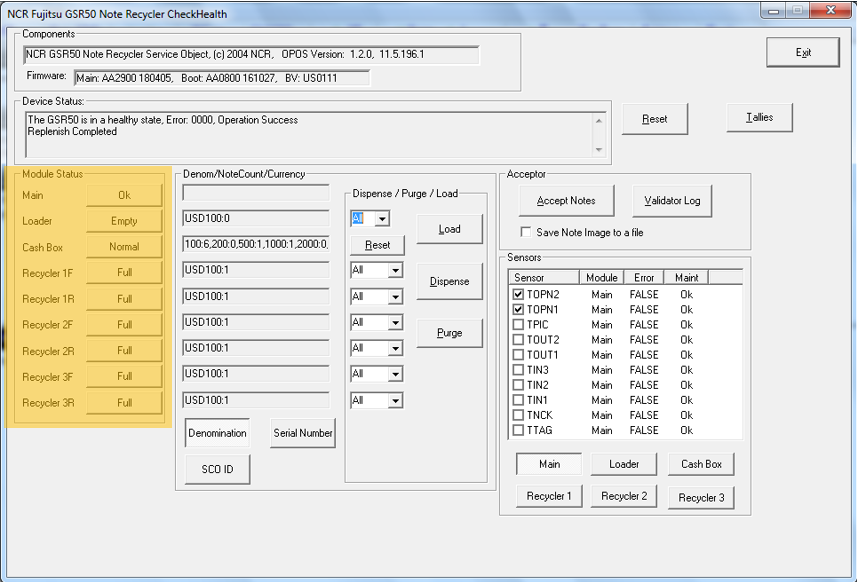857x582 pixels.
Task: Click the Service Object version field
Action: (251, 55)
